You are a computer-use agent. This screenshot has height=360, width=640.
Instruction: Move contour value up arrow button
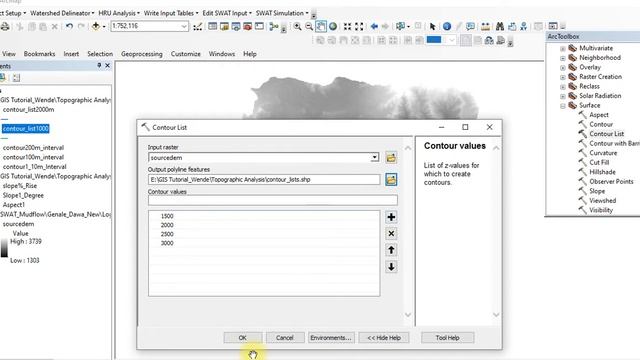point(391,250)
